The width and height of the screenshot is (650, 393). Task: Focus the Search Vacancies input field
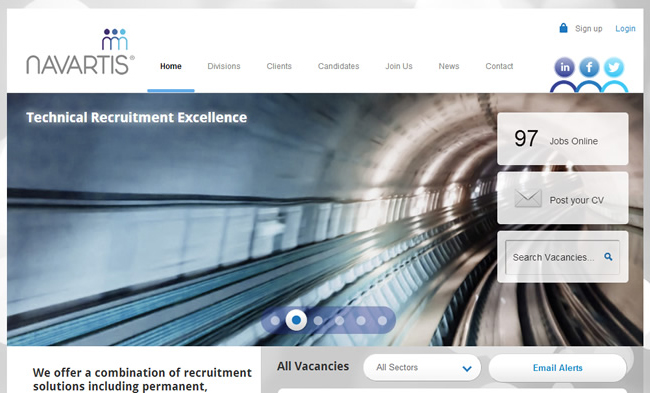click(562, 257)
